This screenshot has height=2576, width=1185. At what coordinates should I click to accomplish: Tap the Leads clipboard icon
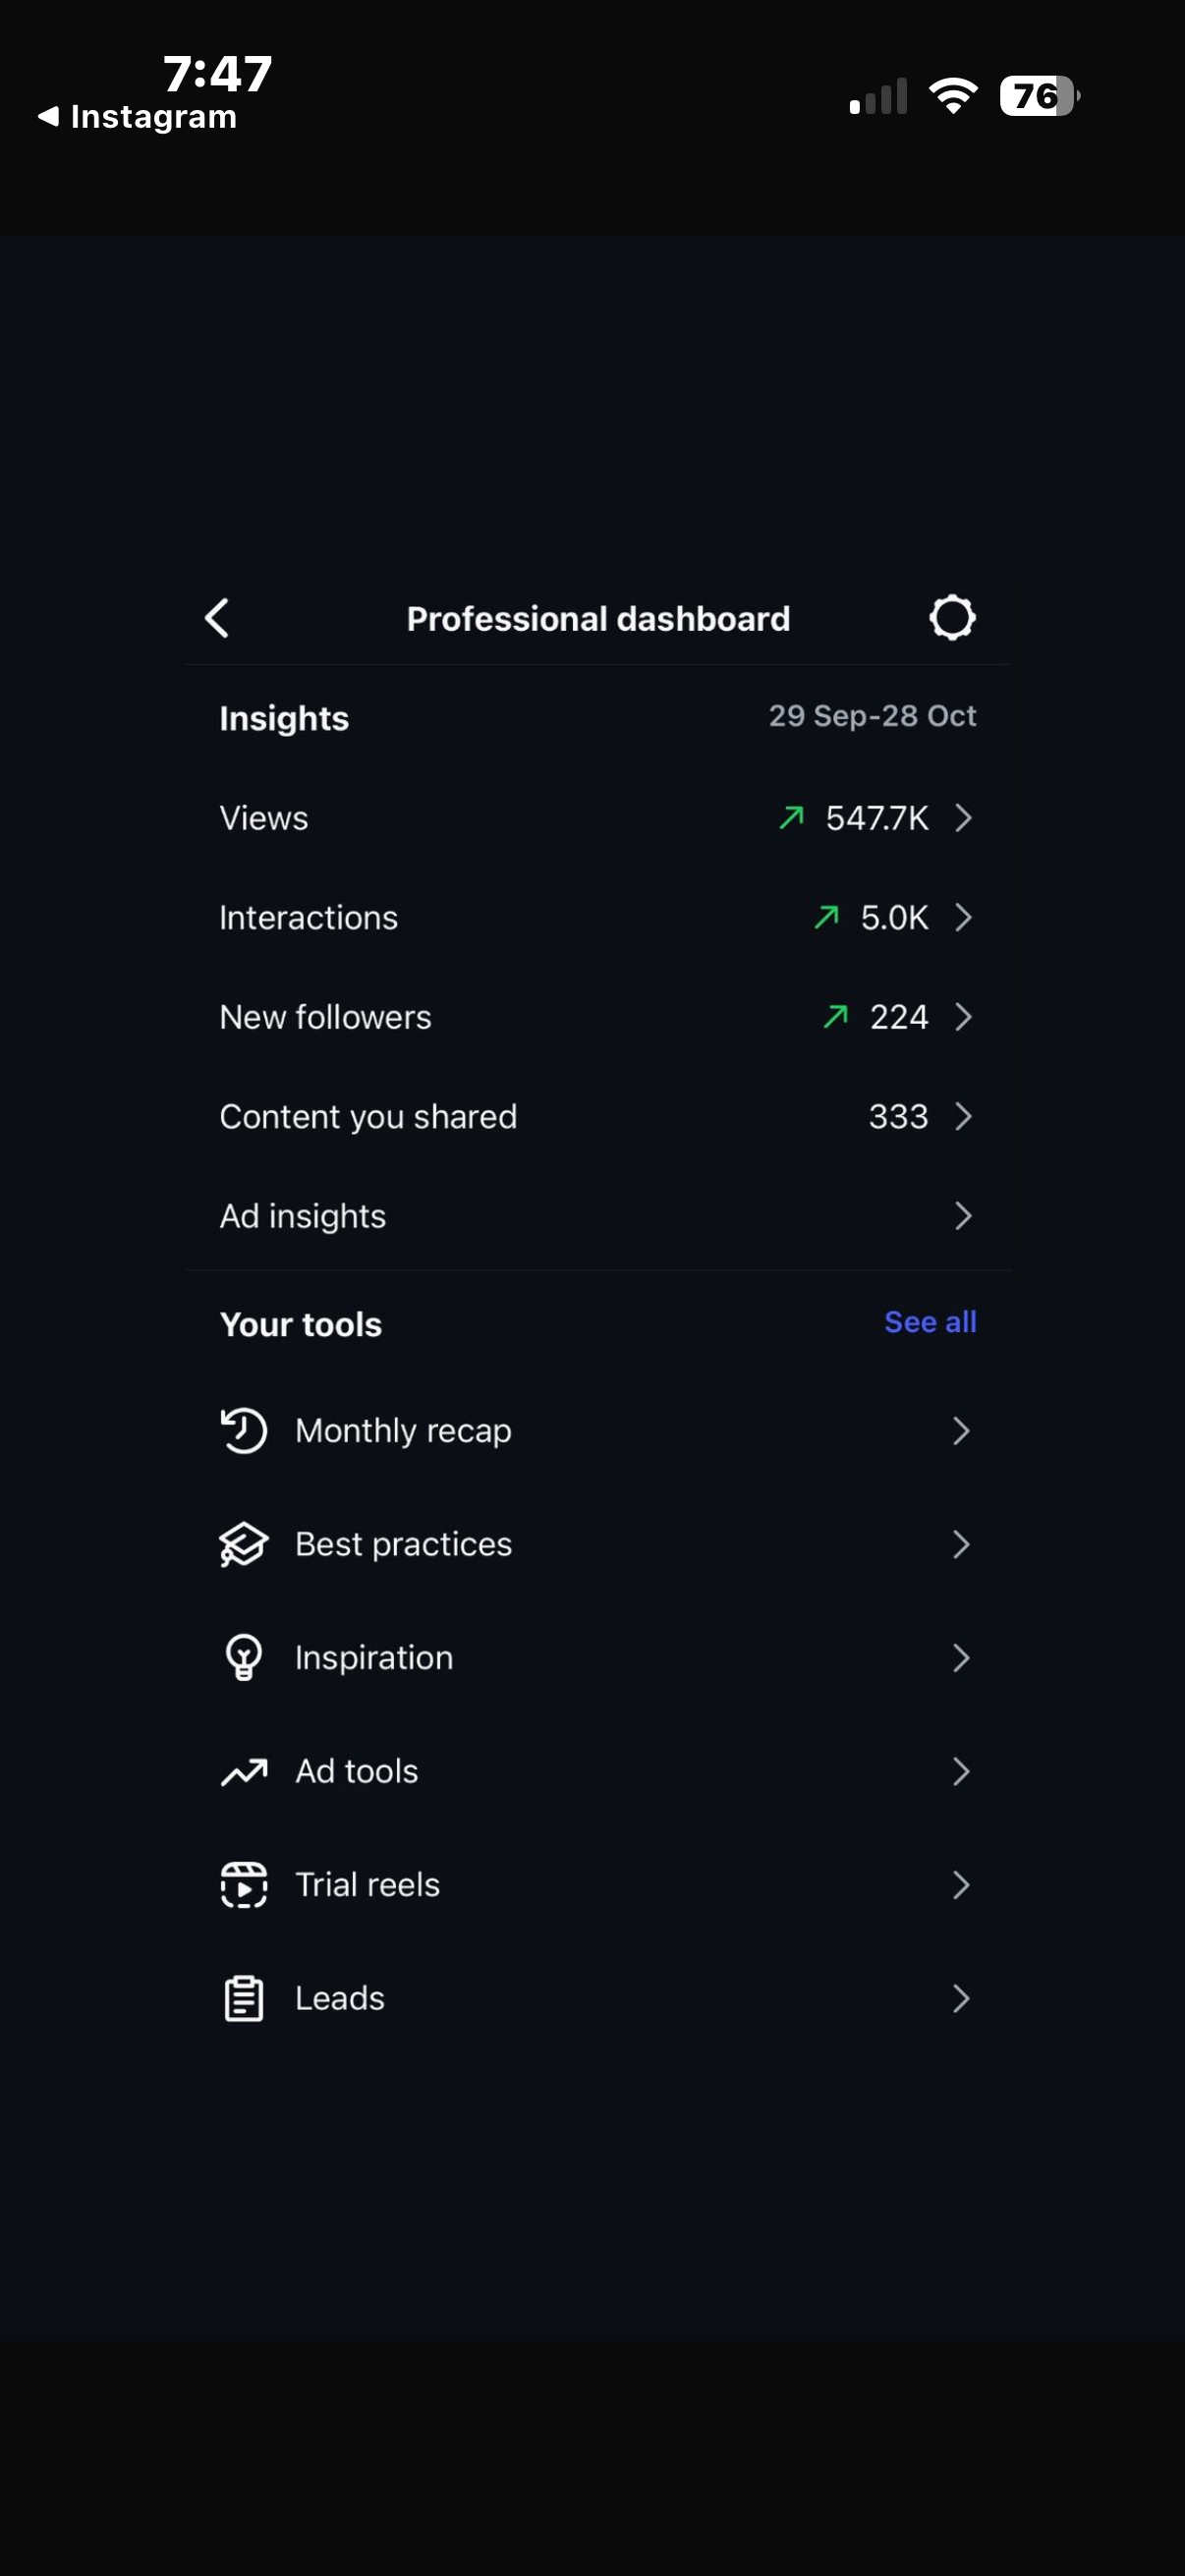243,1998
